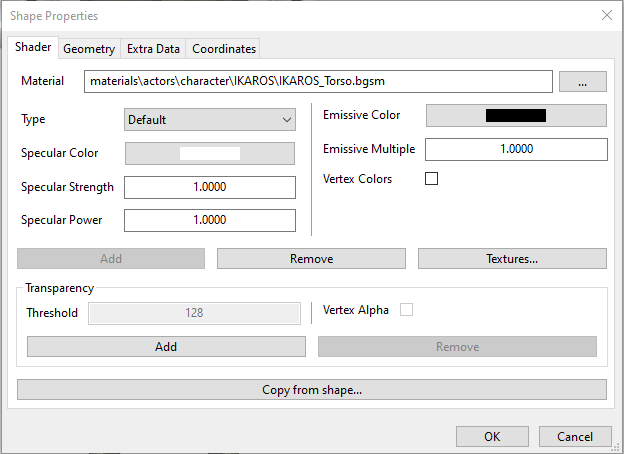This screenshot has height=454, width=624.
Task: Add transparency with the Add button
Action: (166, 347)
